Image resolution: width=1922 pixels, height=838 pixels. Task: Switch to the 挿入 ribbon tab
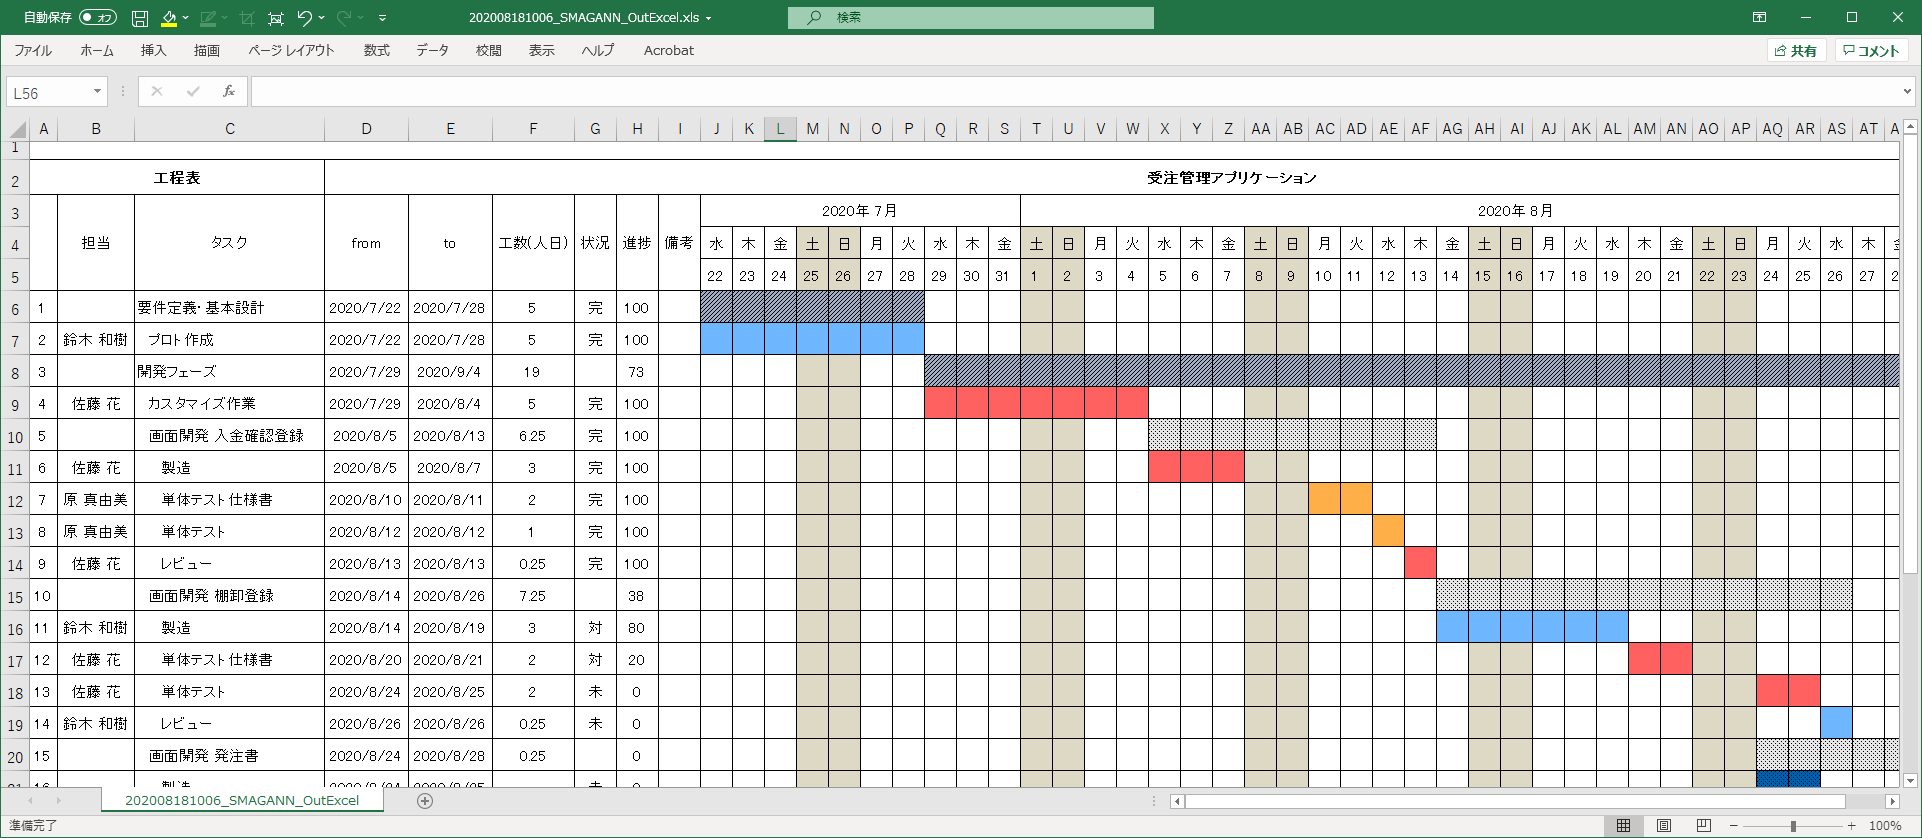153,50
